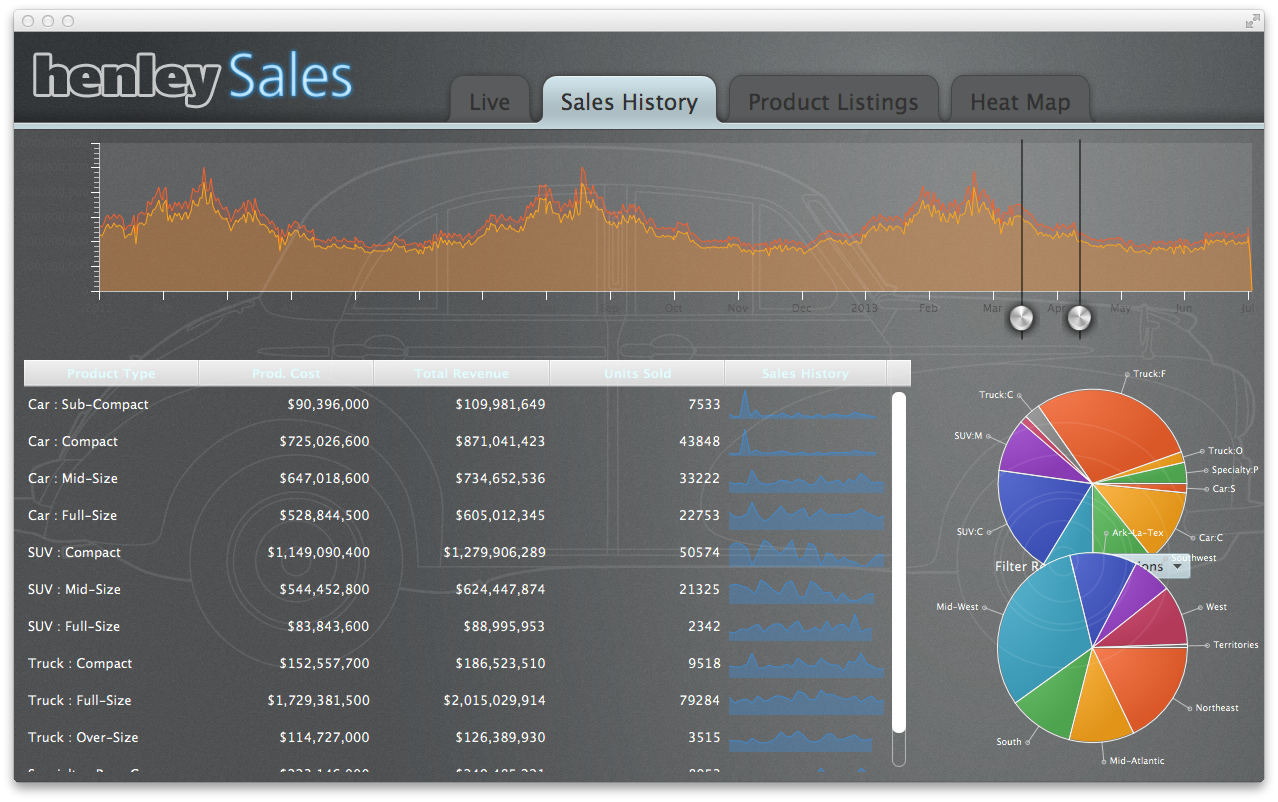Grab the left range slider knob
The width and height of the screenshot is (1278, 802).
click(1021, 318)
